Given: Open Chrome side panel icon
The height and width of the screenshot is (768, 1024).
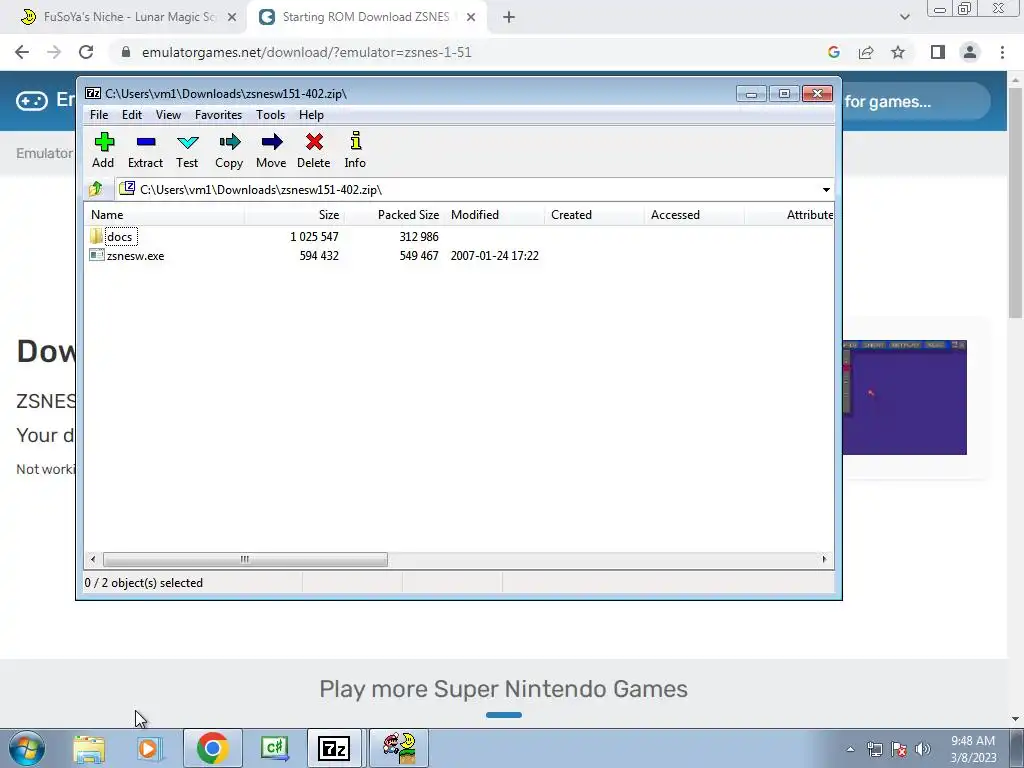Looking at the screenshot, I should [938, 52].
